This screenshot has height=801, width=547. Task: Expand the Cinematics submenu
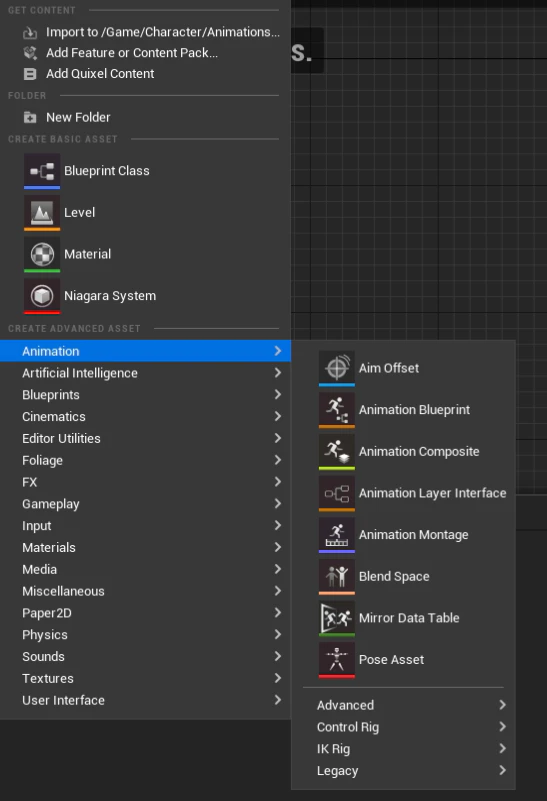[x=146, y=417]
